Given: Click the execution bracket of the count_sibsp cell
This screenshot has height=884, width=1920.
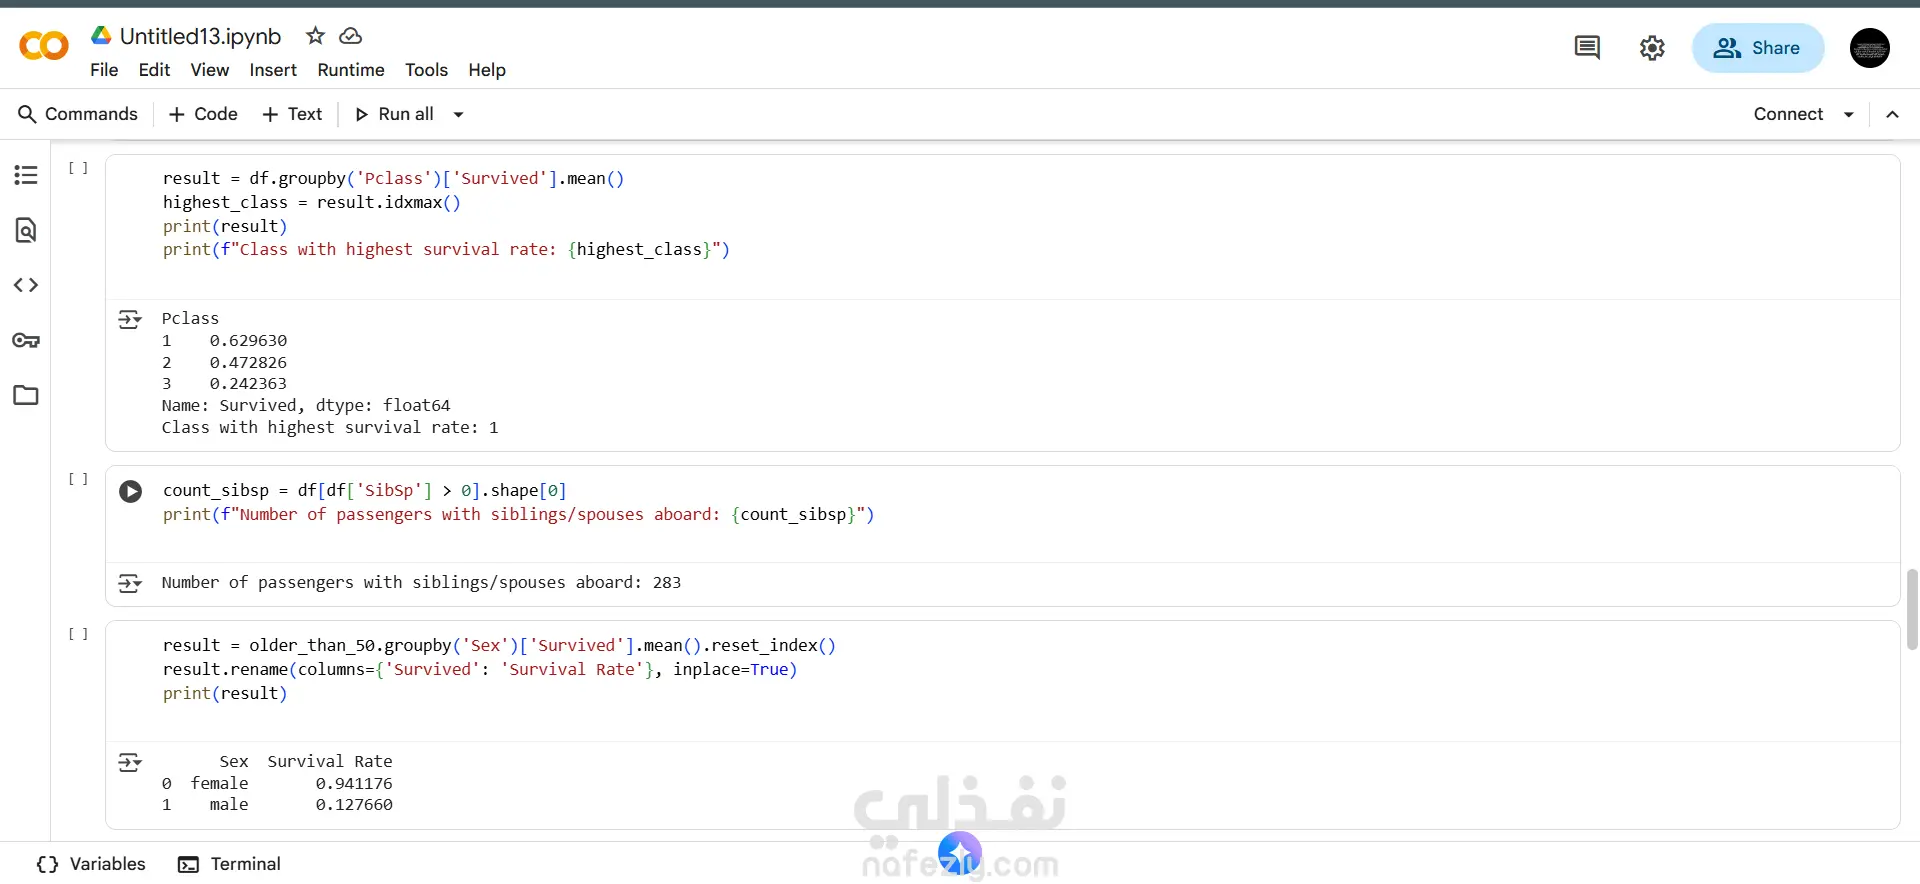Looking at the screenshot, I should pos(78,479).
